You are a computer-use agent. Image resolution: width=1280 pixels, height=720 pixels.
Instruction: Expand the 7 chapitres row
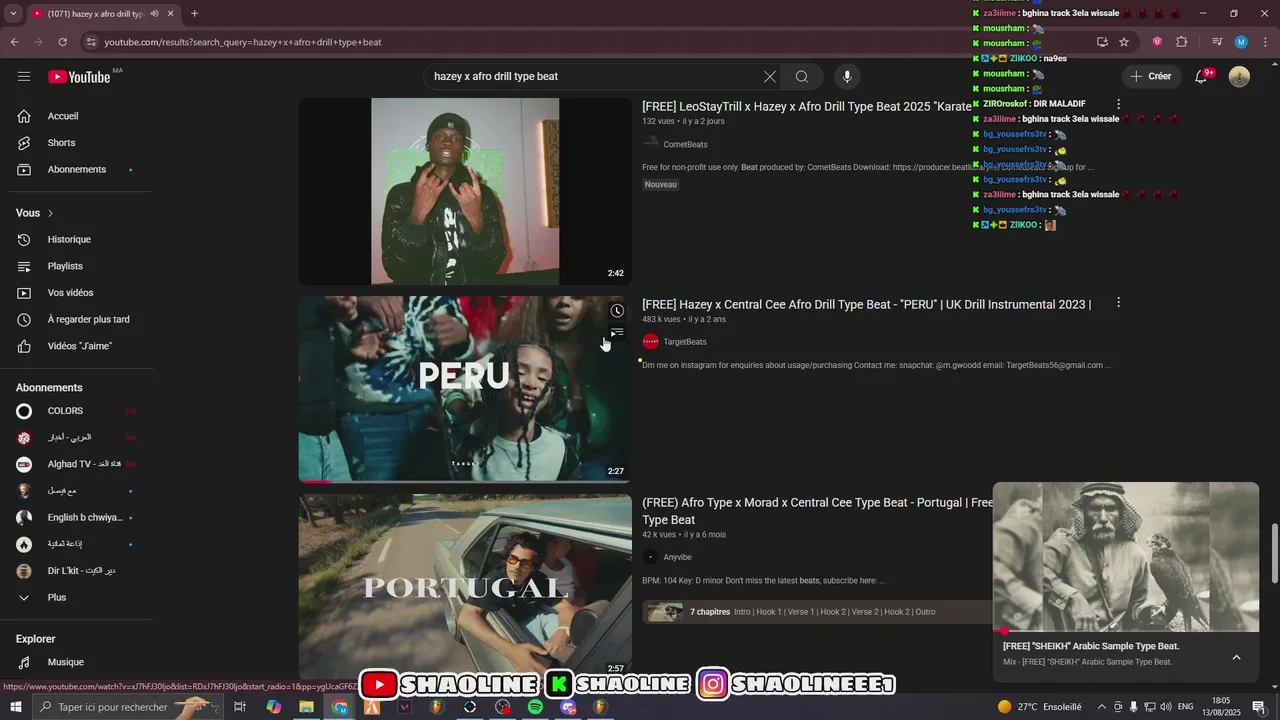coord(817,612)
